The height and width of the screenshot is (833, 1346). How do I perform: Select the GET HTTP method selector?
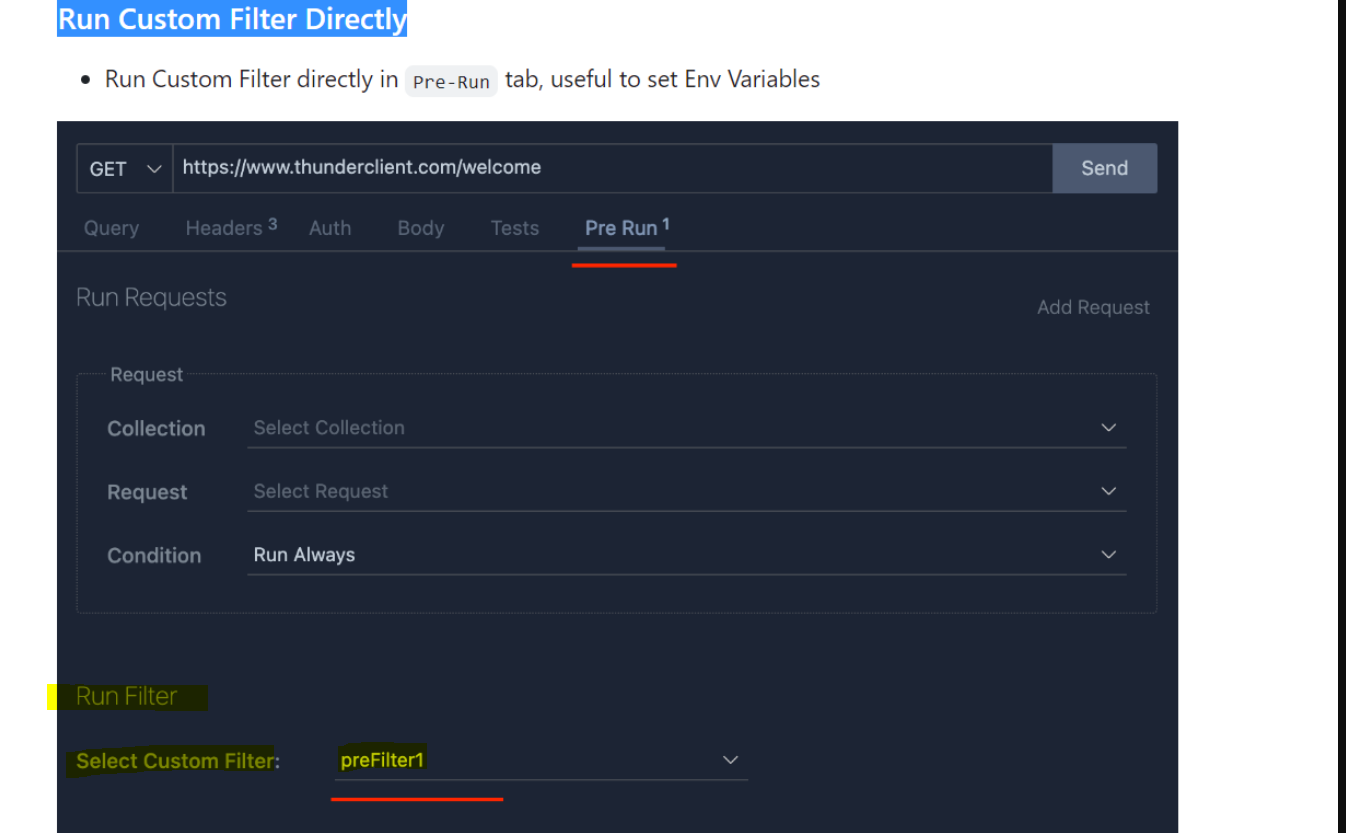click(x=108, y=168)
